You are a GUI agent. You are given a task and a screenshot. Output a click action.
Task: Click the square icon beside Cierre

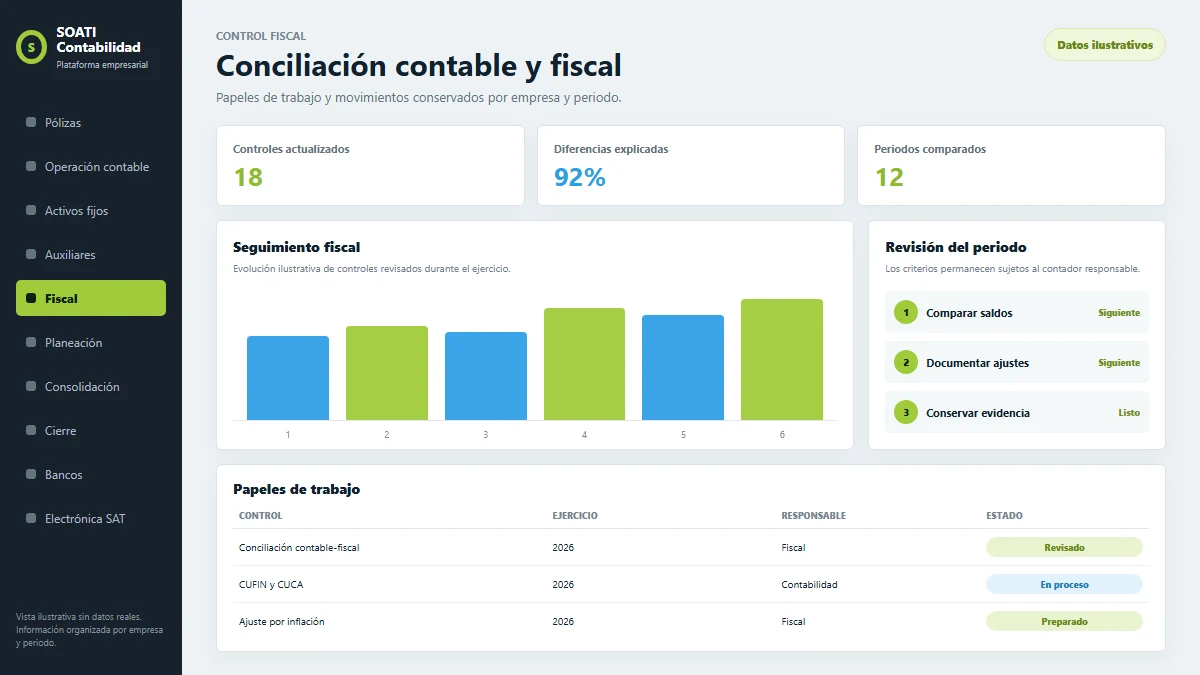[31, 430]
